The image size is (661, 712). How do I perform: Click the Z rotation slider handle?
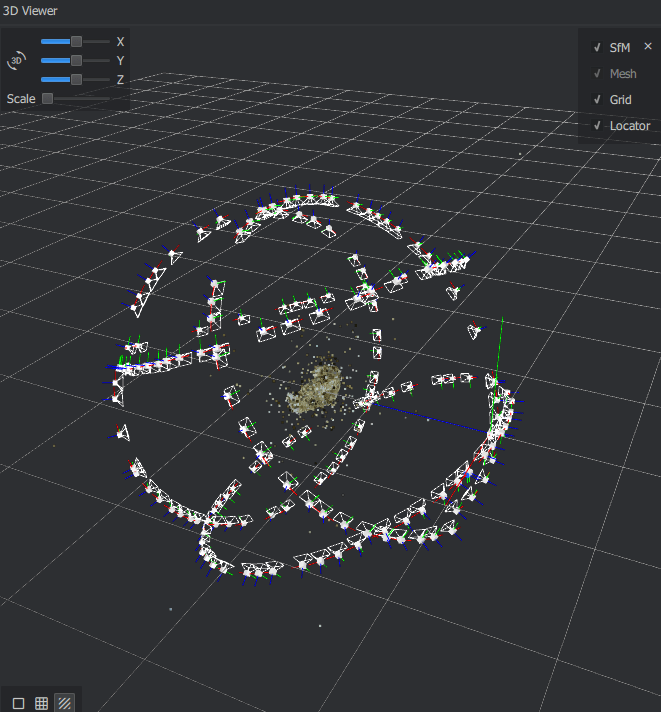(x=76, y=79)
